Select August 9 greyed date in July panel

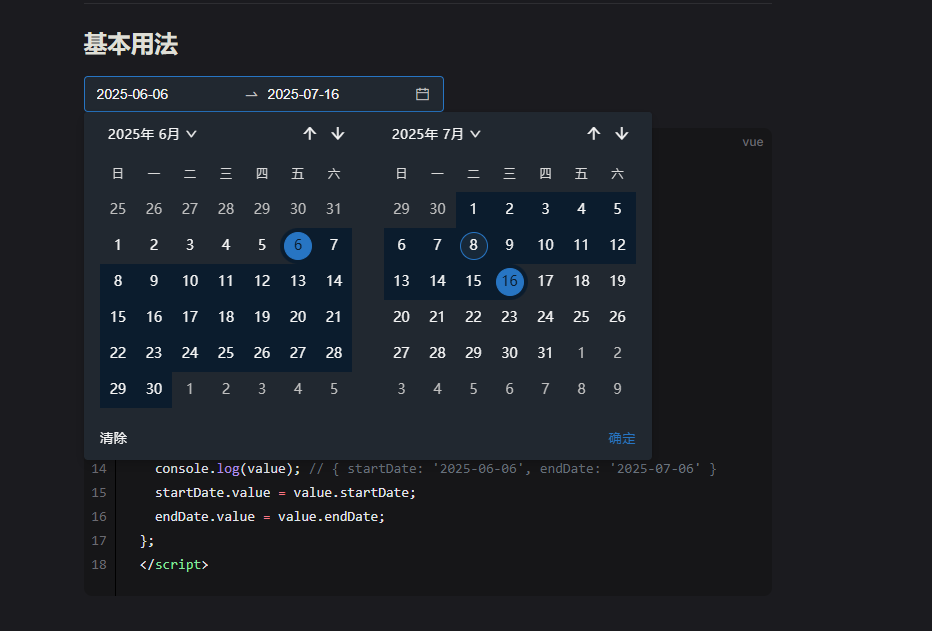pyautogui.click(x=617, y=389)
